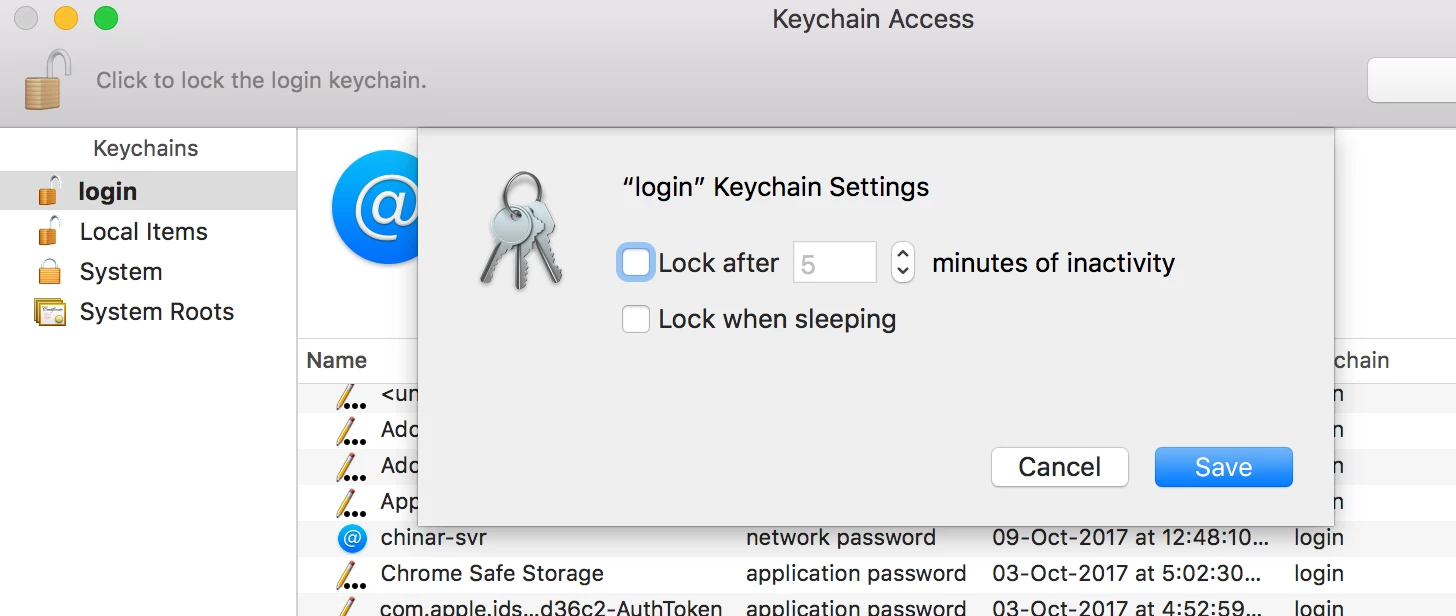Click the green fullscreen window button

(x=105, y=18)
